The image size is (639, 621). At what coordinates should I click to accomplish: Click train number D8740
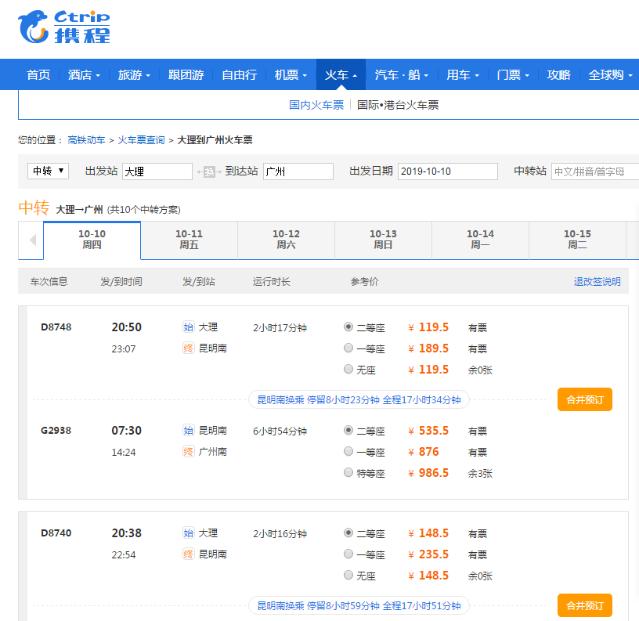tap(56, 533)
